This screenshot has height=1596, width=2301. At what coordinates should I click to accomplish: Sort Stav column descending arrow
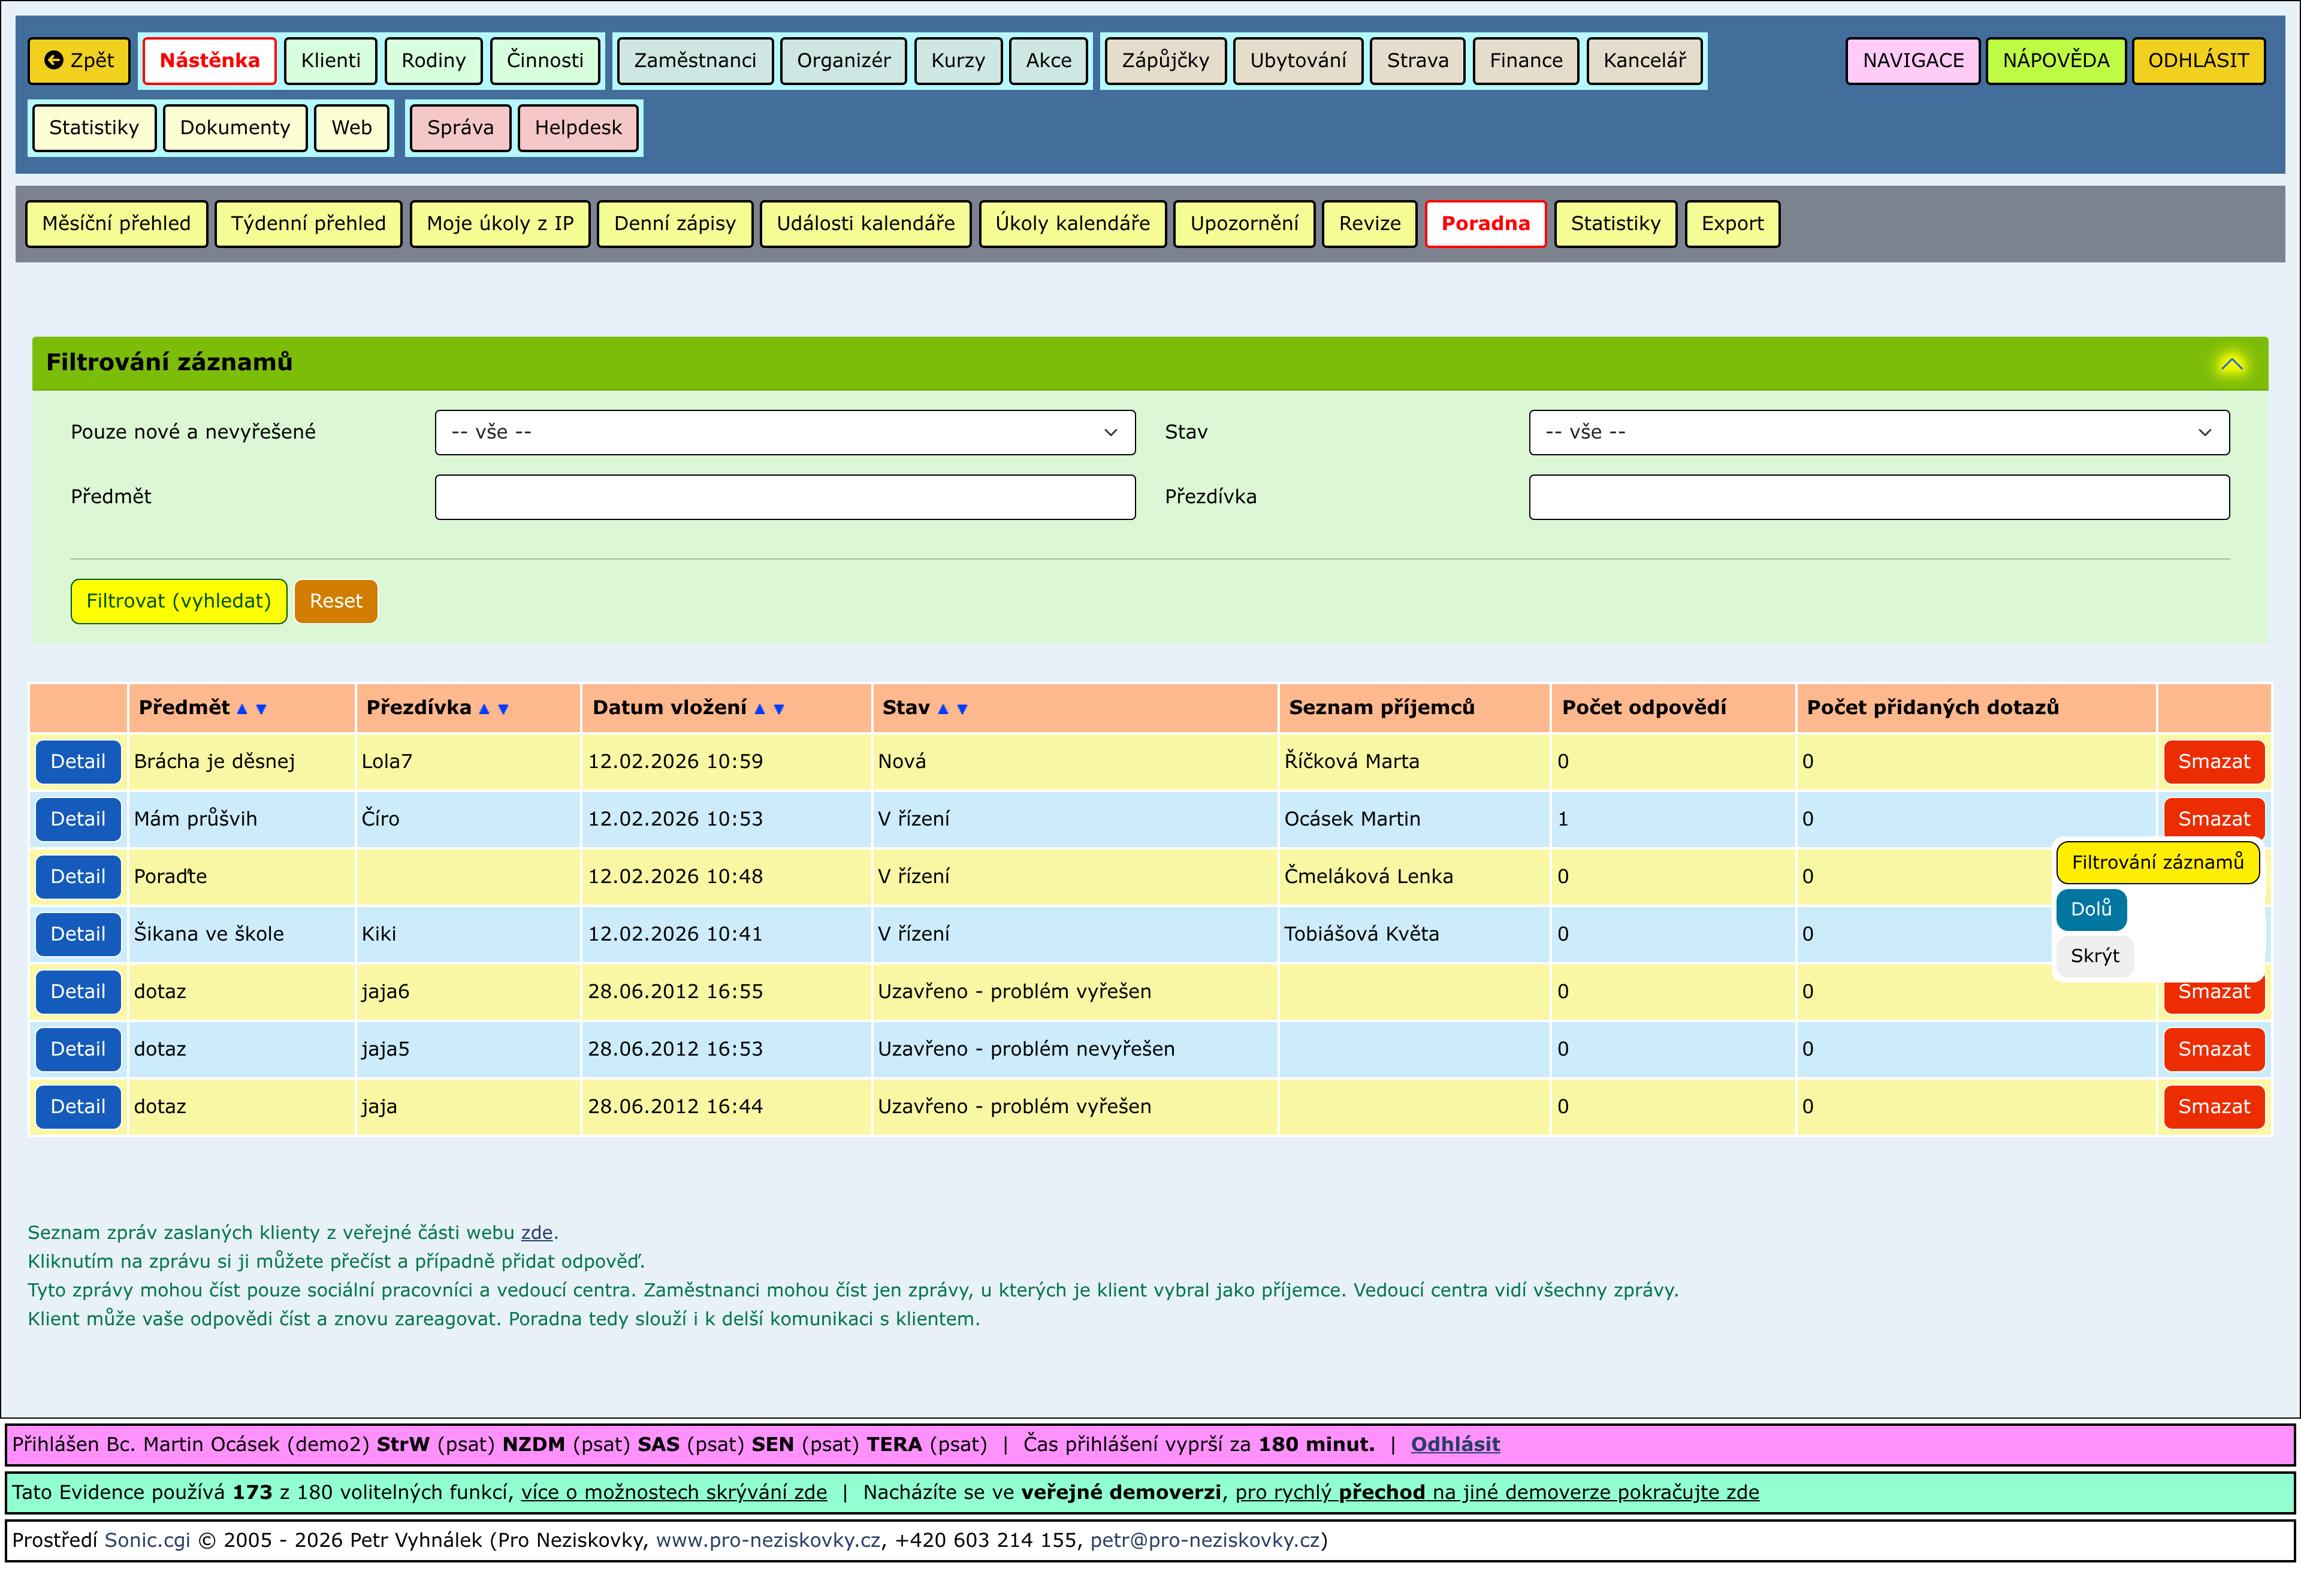tap(962, 709)
